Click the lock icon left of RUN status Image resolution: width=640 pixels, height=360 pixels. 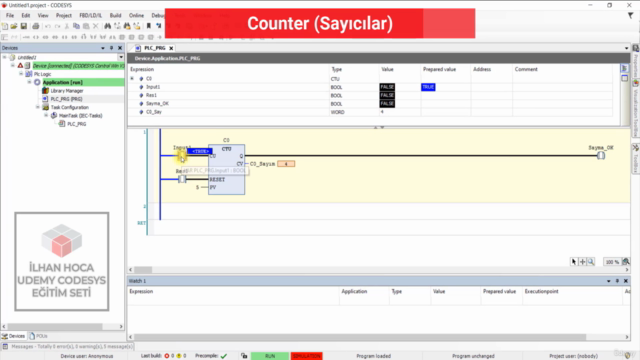click(x=244, y=356)
